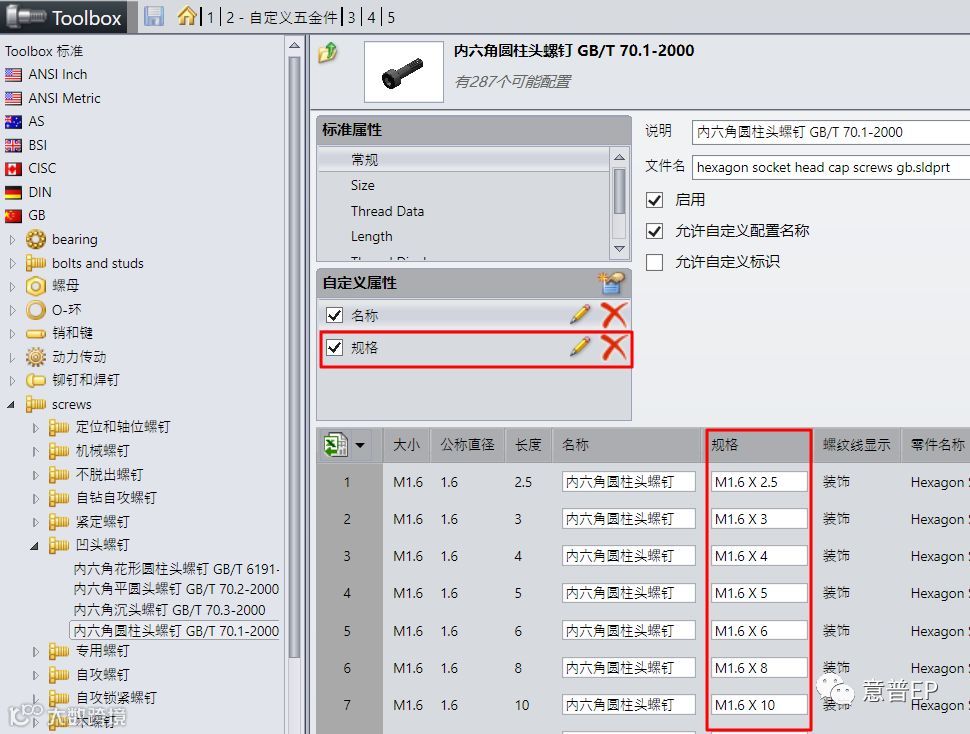Click the 螺母 nut folder icon
970x734 pixels.
[x=36, y=286]
